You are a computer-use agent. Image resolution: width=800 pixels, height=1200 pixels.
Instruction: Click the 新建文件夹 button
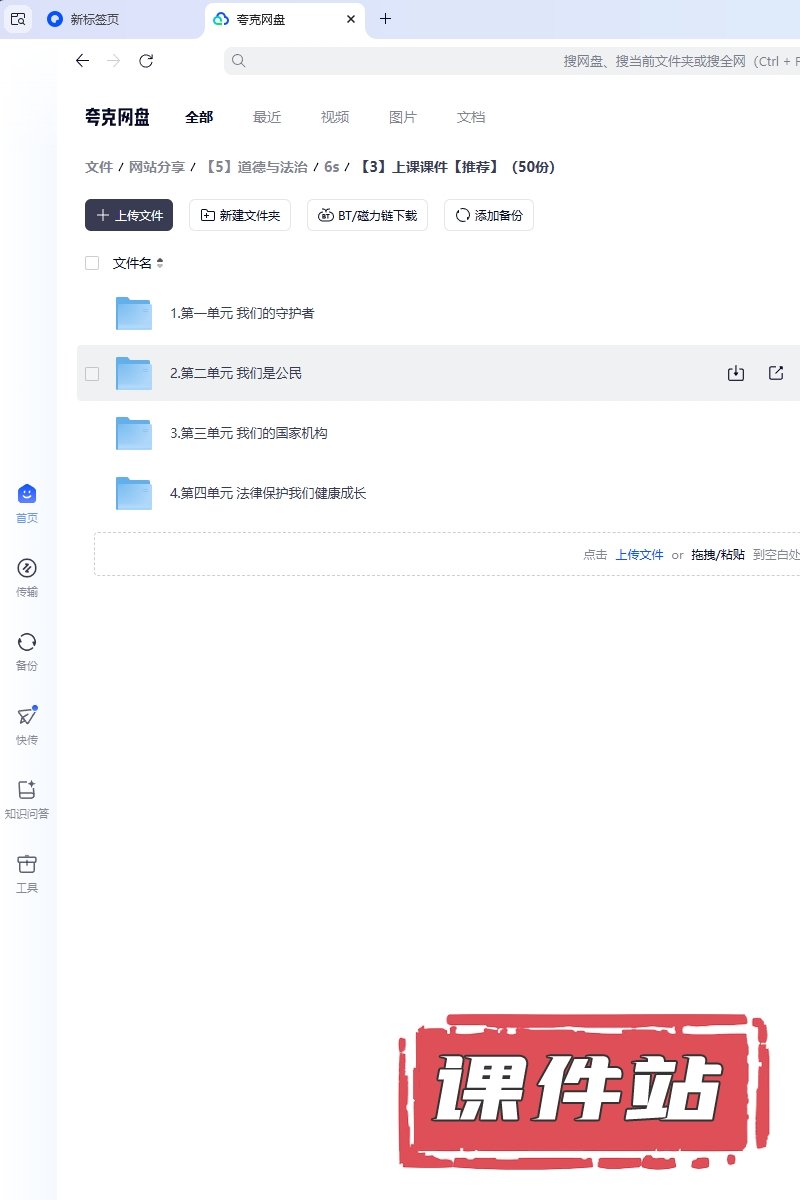[x=240, y=215]
